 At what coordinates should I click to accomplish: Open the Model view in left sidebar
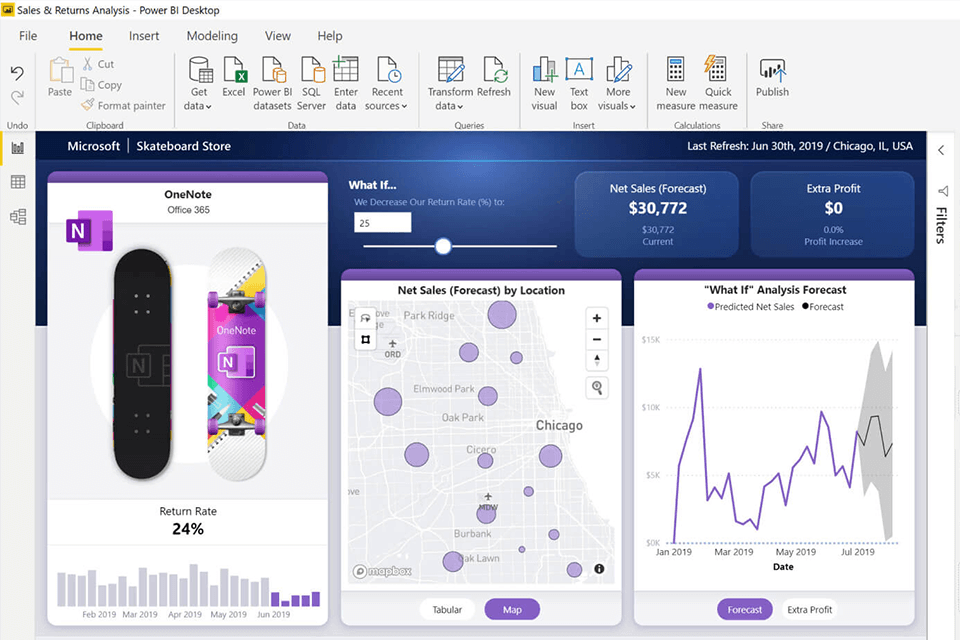pos(18,216)
